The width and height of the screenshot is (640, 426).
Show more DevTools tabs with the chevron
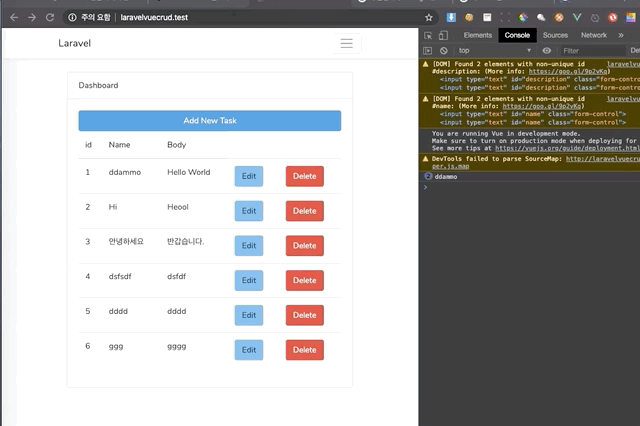coord(621,36)
